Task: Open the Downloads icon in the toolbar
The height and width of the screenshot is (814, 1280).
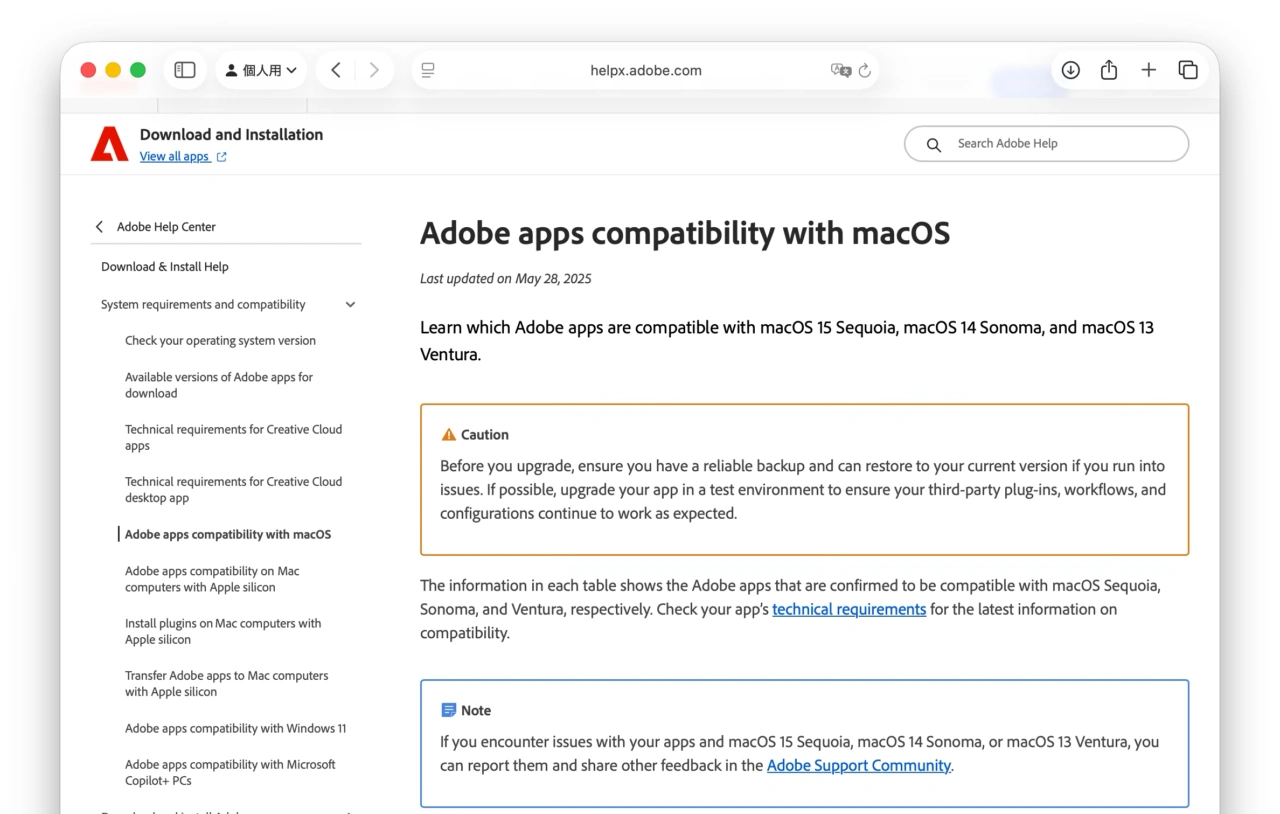Action: (x=1070, y=69)
